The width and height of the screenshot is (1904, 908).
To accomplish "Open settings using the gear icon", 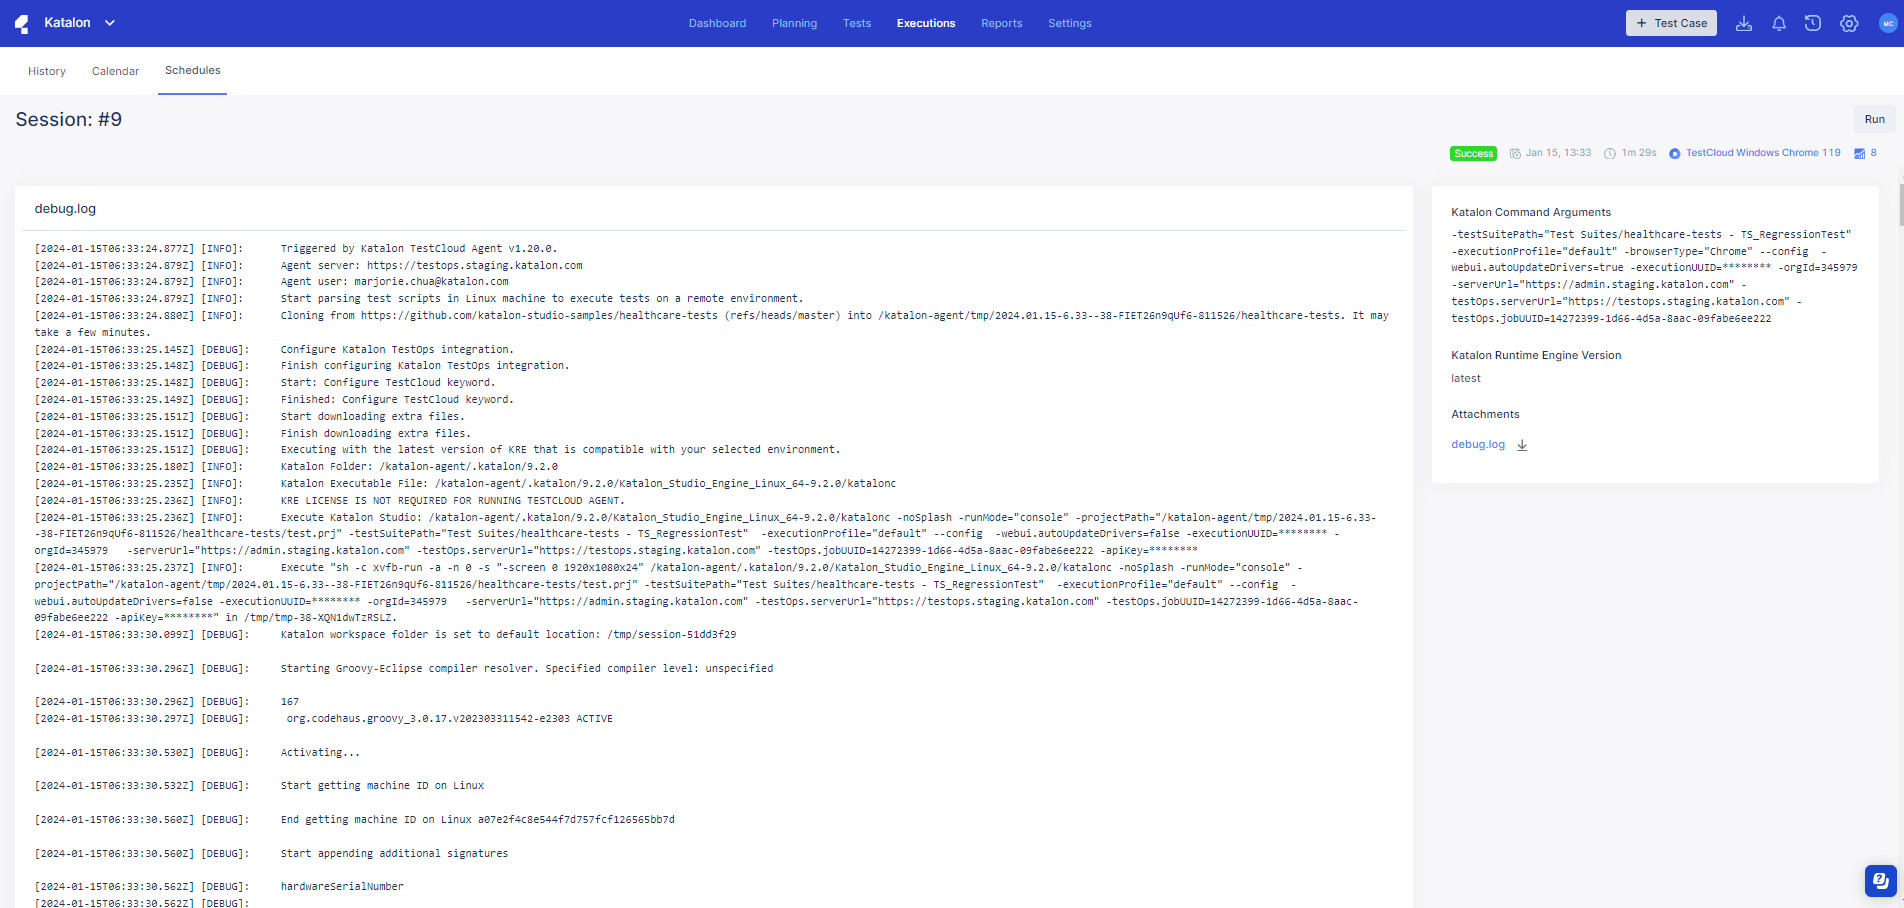I will 1848,23.
